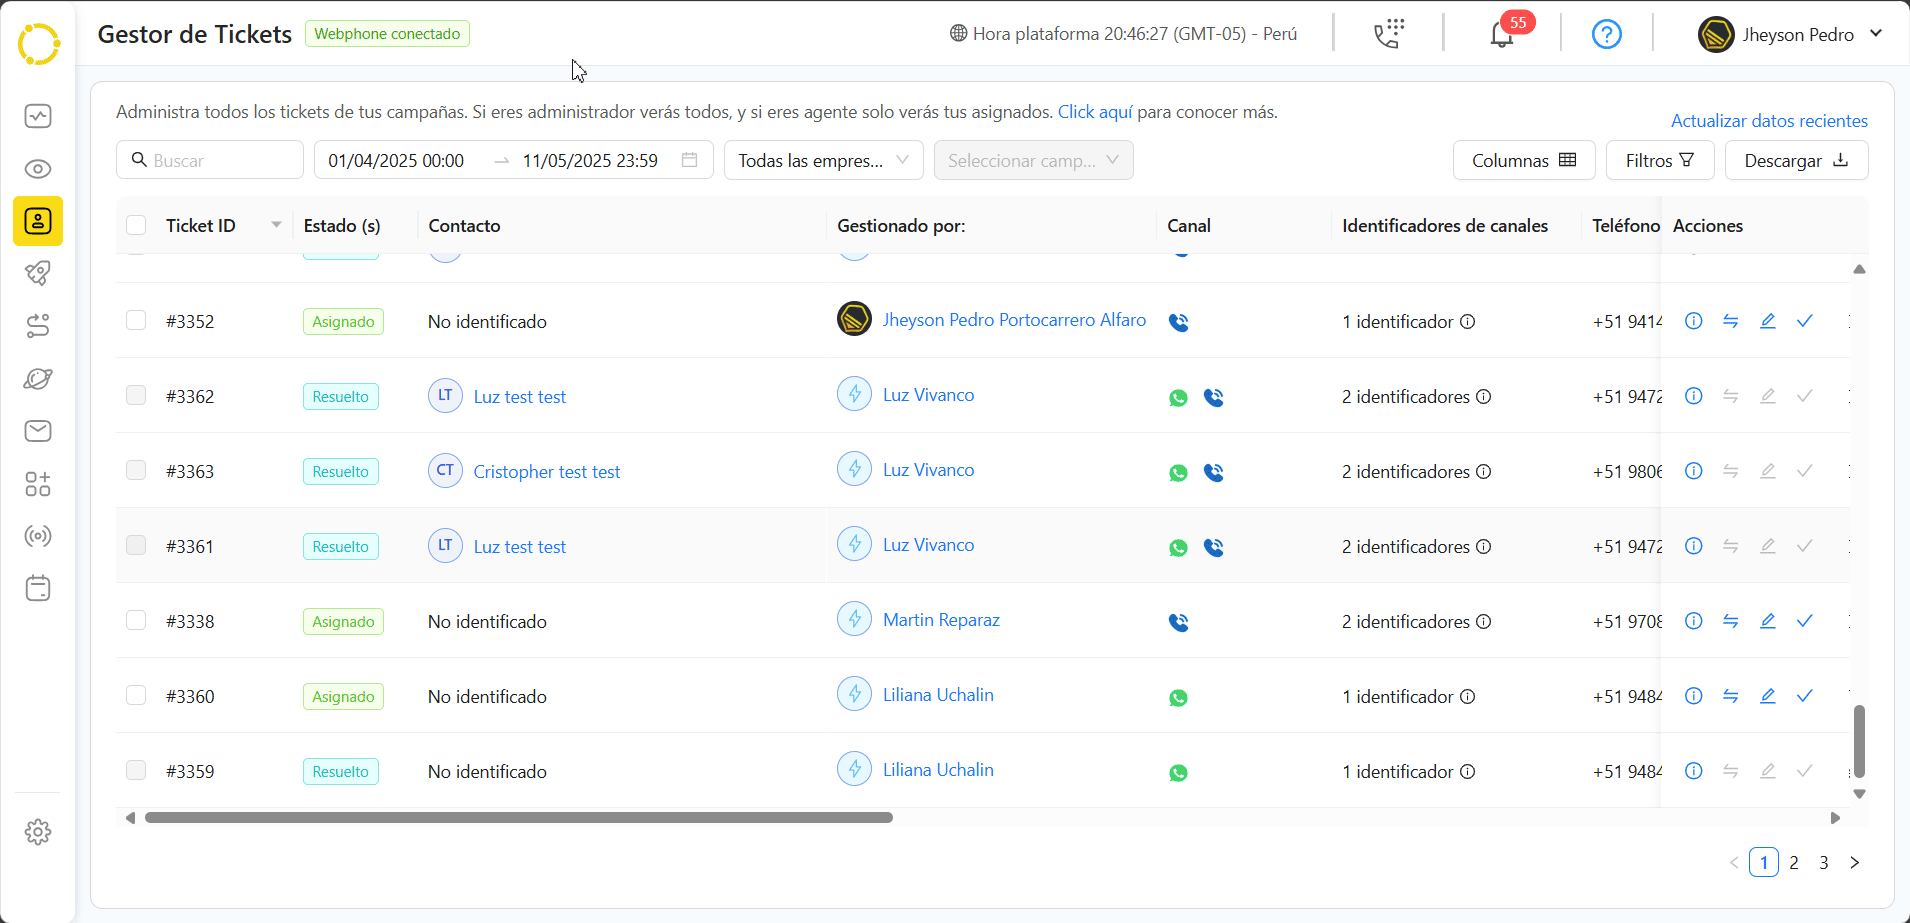Select checkbox for ticket #3352

[136, 320]
